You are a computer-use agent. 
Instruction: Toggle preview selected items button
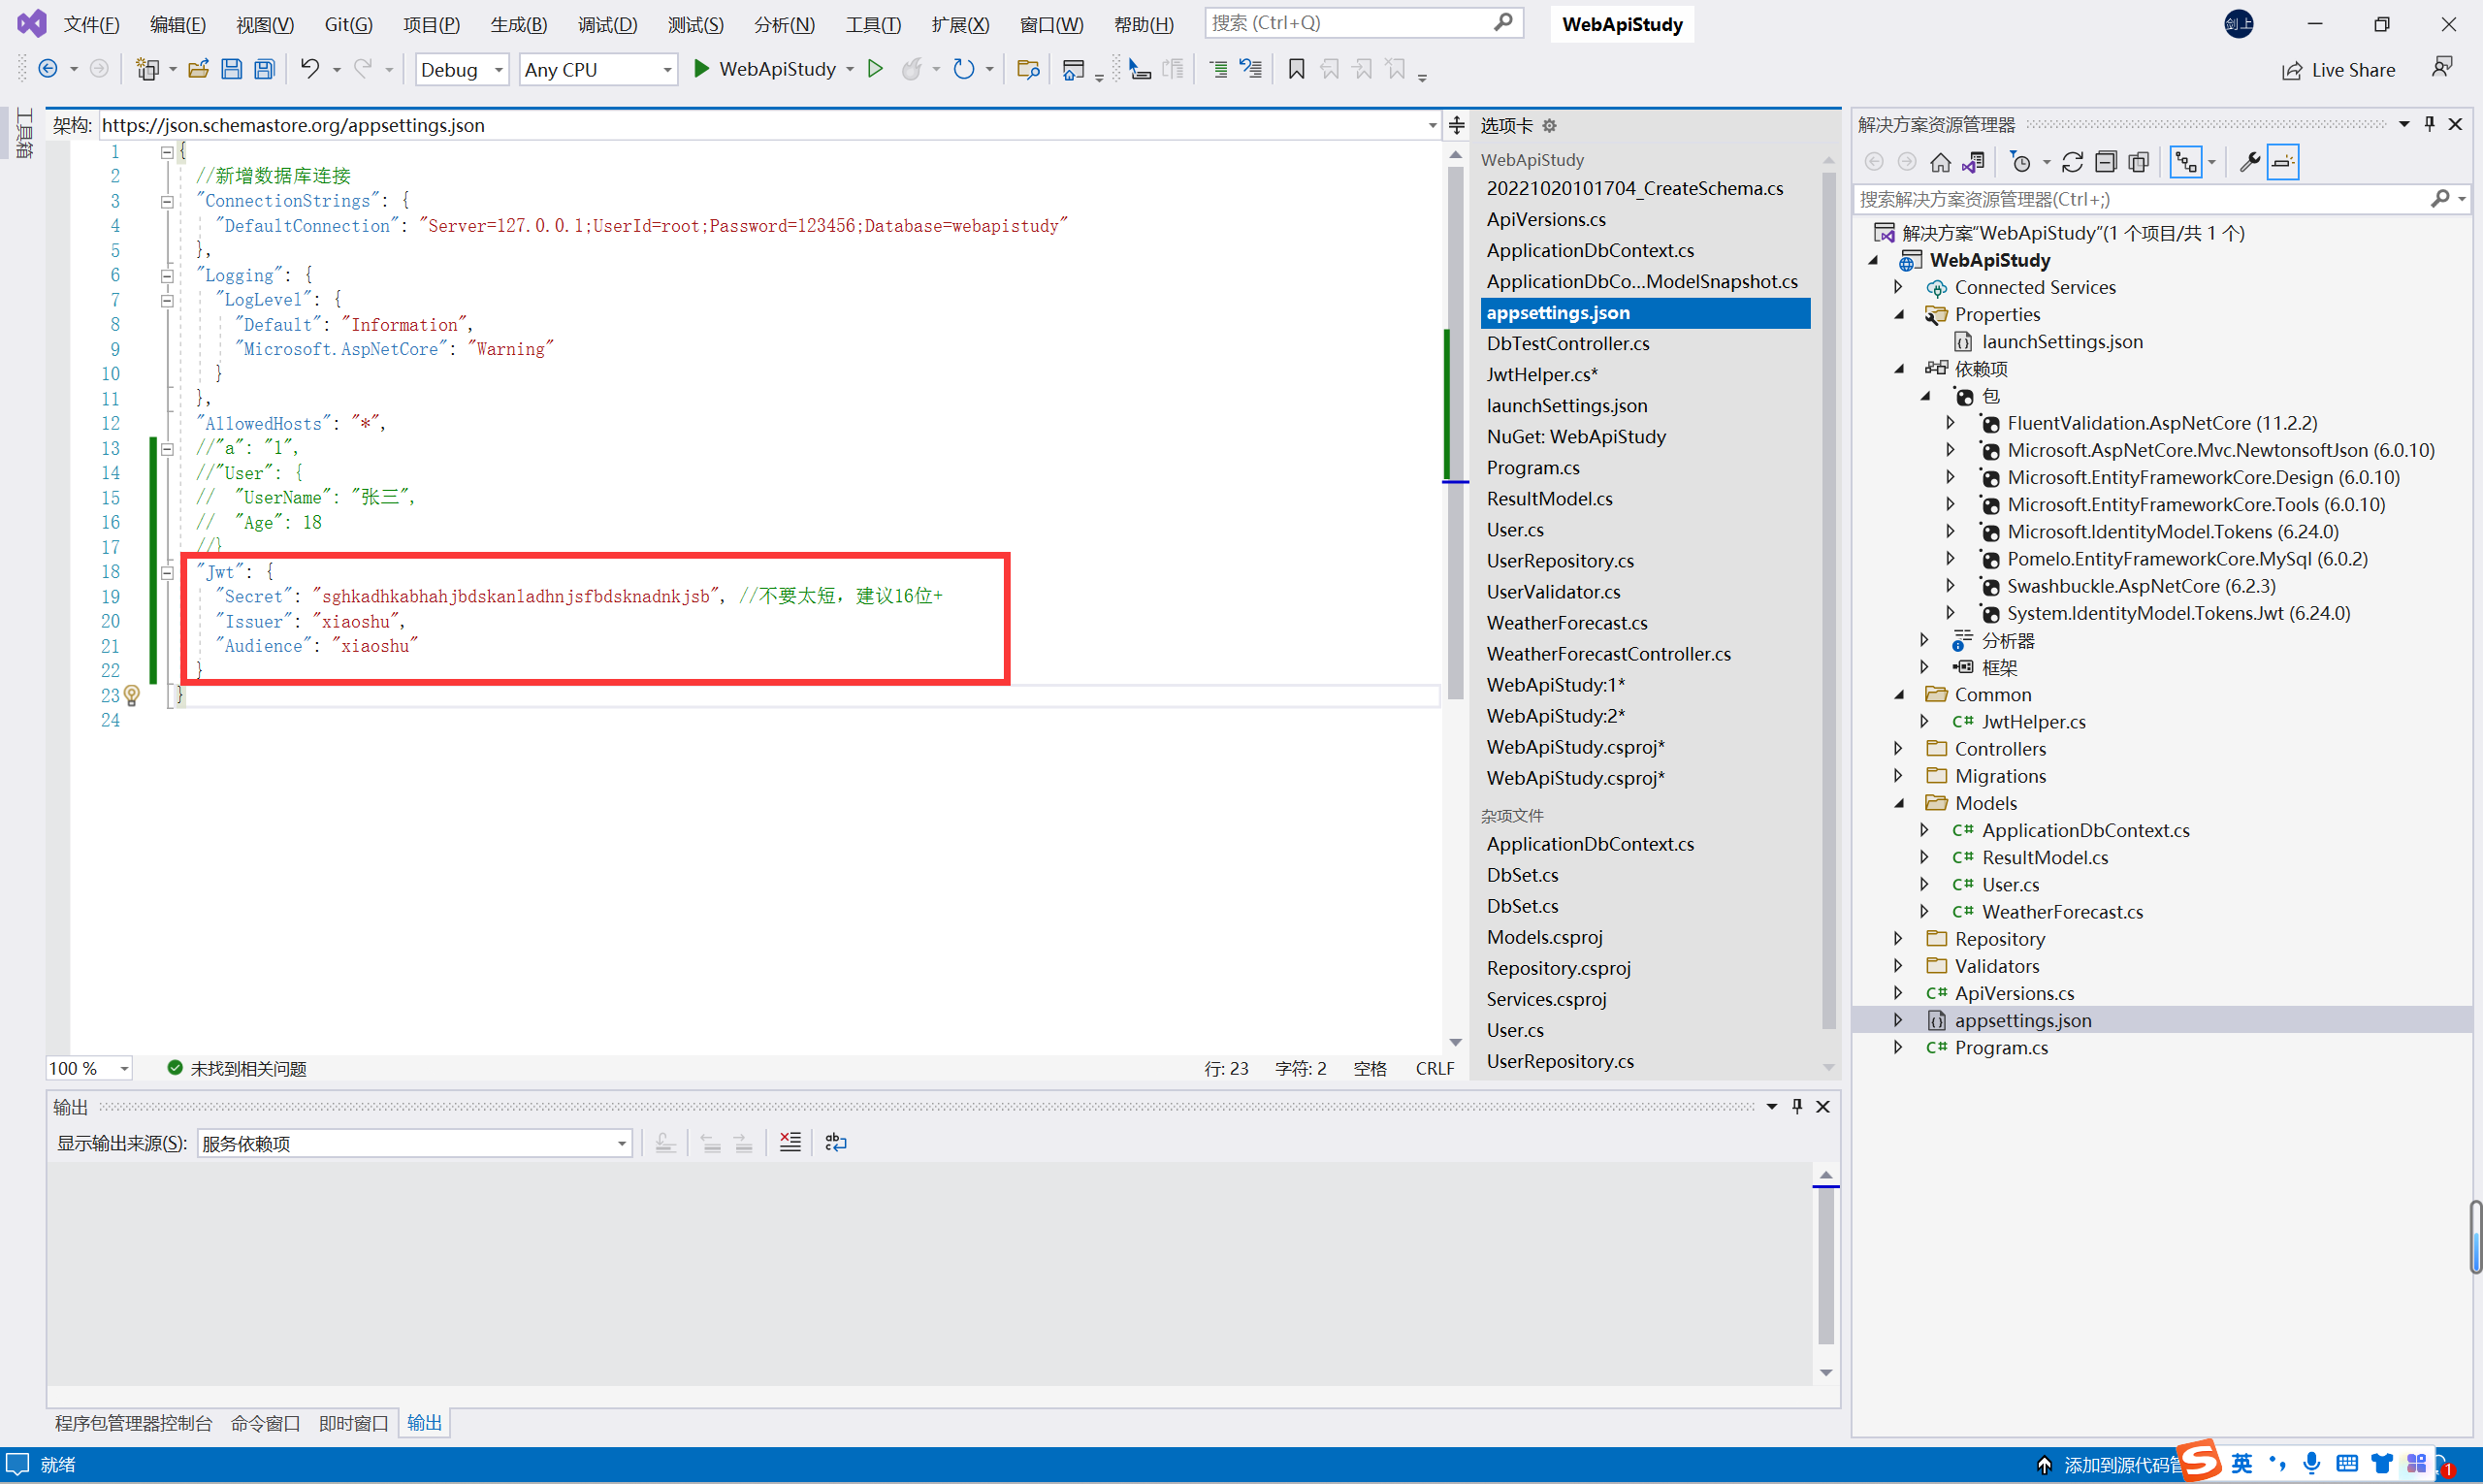click(x=2283, y=162)
